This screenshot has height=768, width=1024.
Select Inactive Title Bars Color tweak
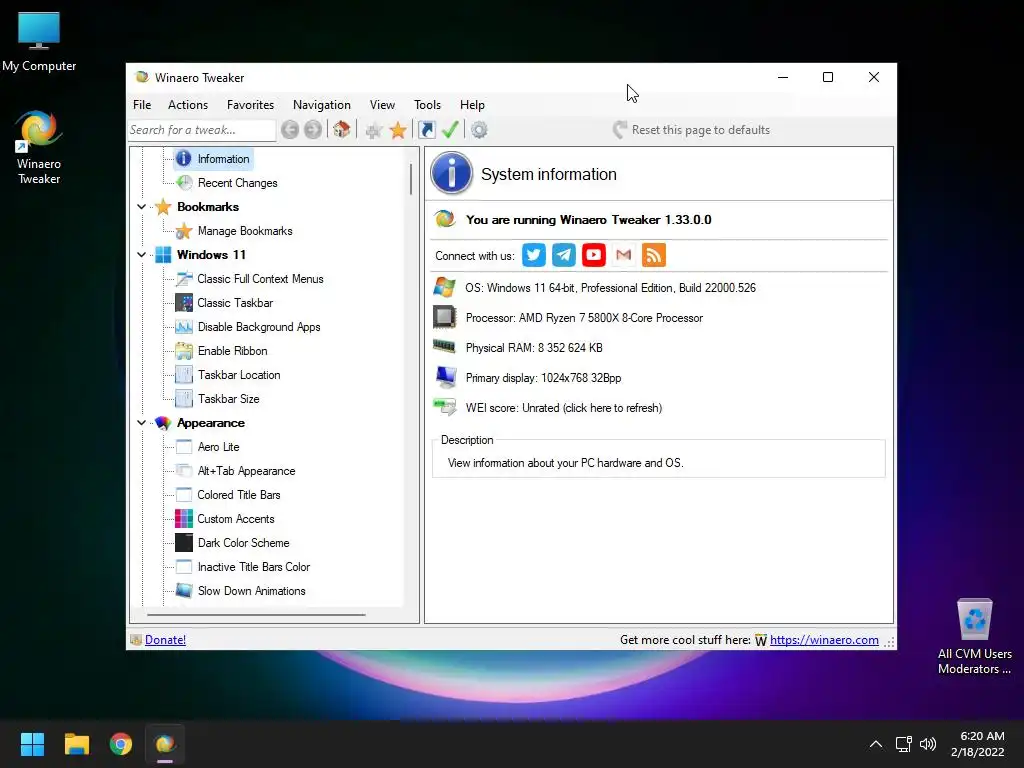click(x=253, y=567)
